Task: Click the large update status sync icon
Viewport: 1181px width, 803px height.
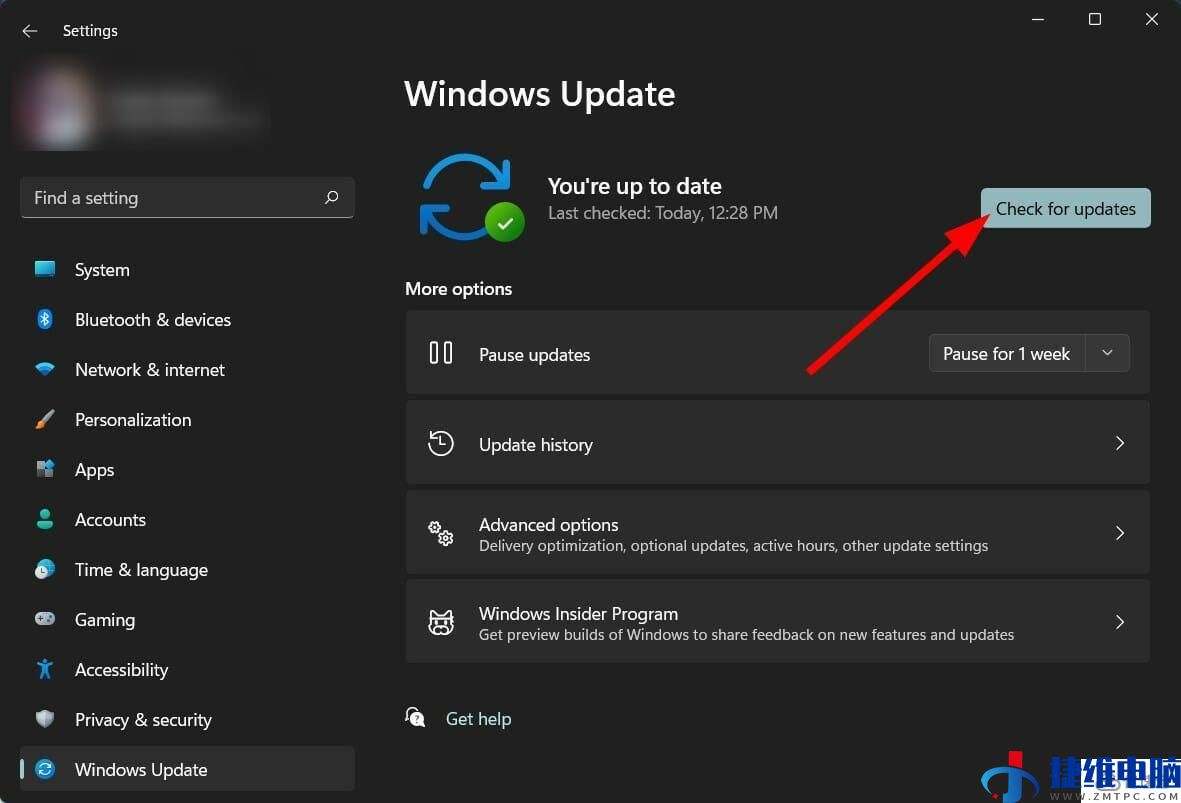Action: coord(471,198)
